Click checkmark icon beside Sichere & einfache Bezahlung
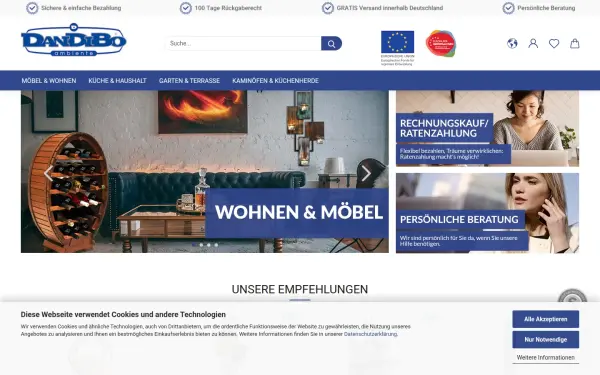The image size is (600, 375). pyautogui.click(x=32, y=8)
